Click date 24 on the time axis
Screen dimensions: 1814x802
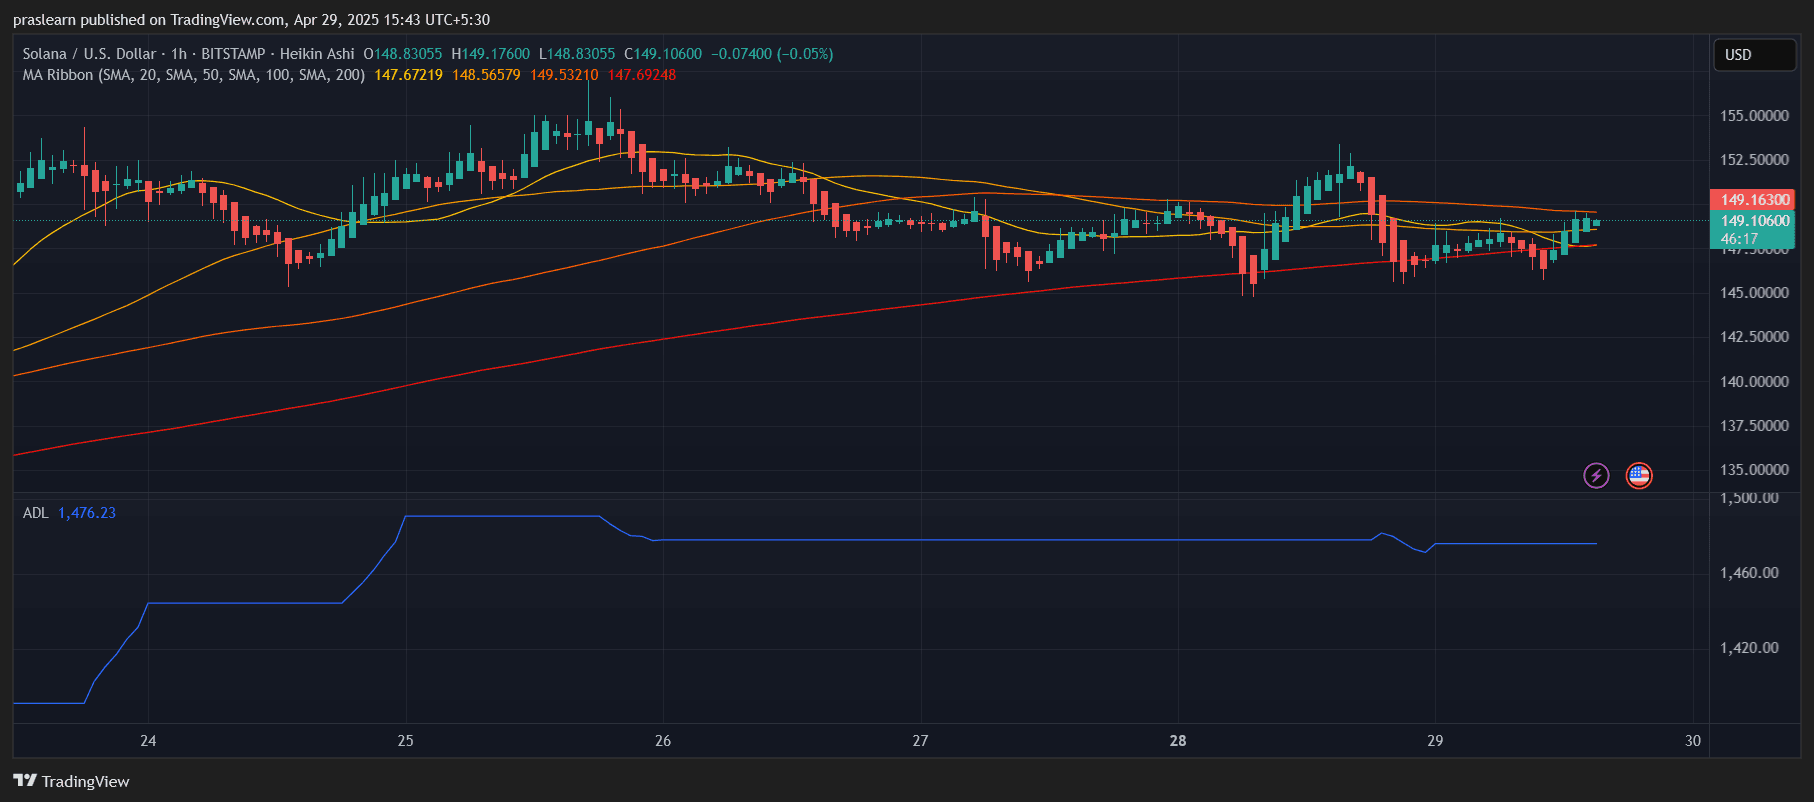pos(148,741)
